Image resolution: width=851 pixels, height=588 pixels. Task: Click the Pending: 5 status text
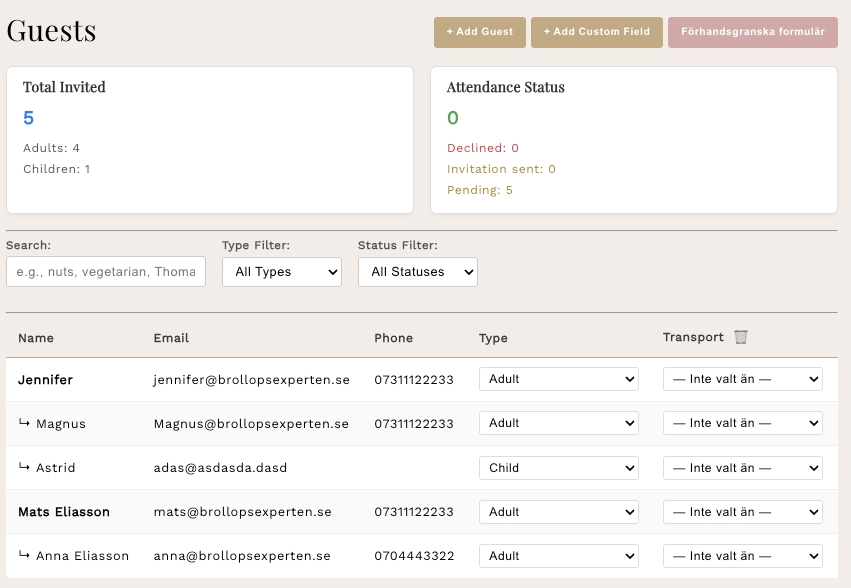coord(480,190)
